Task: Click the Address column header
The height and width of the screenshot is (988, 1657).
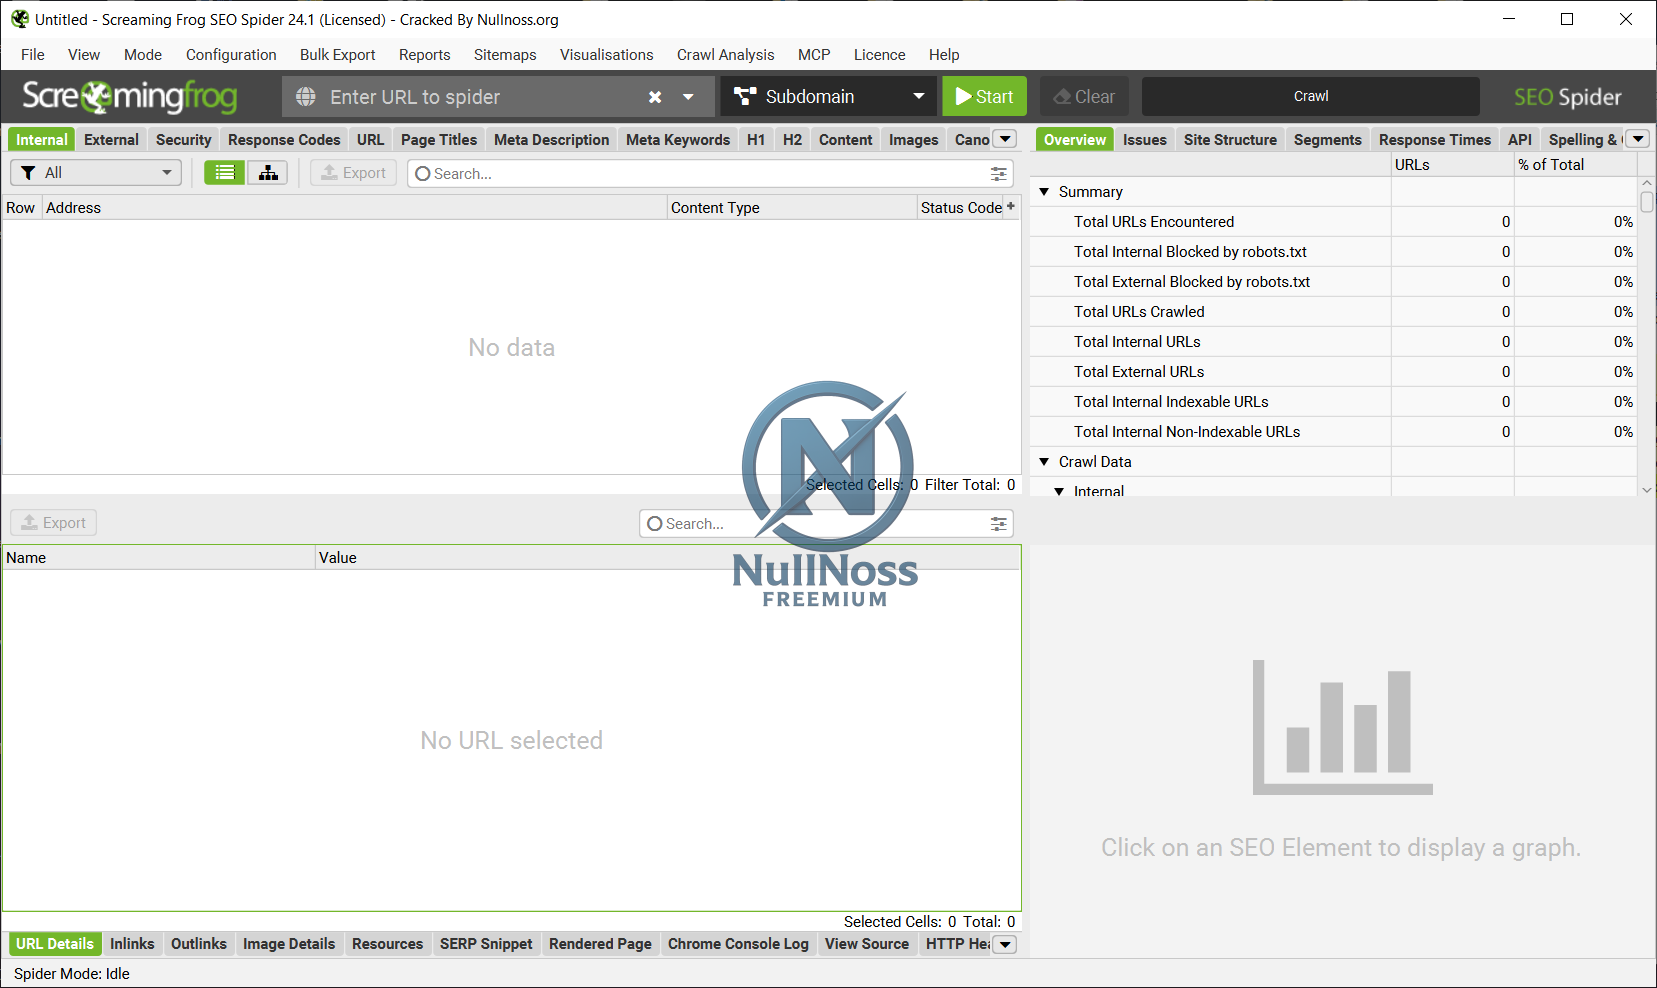Action: (354, 208)
